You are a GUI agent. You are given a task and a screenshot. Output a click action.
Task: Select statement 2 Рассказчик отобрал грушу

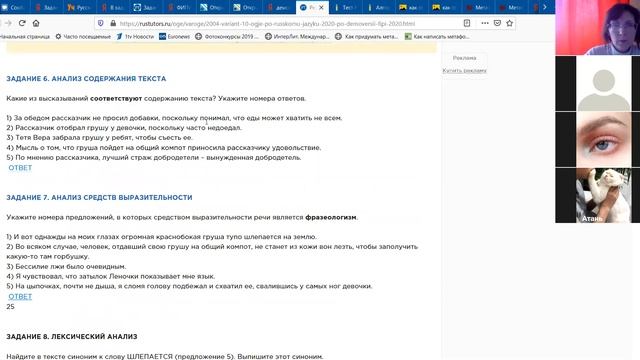[x=124, y=128]
